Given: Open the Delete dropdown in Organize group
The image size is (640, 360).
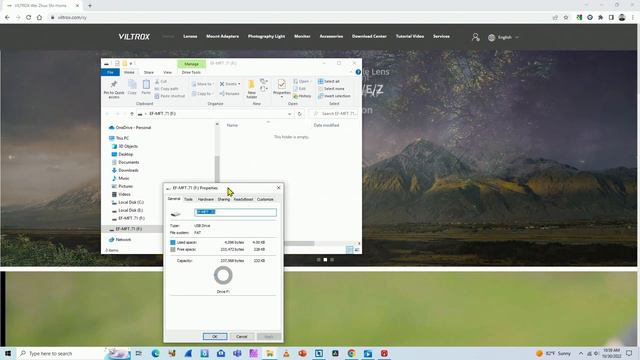Looking at the screenshot, I should point(230,84).
